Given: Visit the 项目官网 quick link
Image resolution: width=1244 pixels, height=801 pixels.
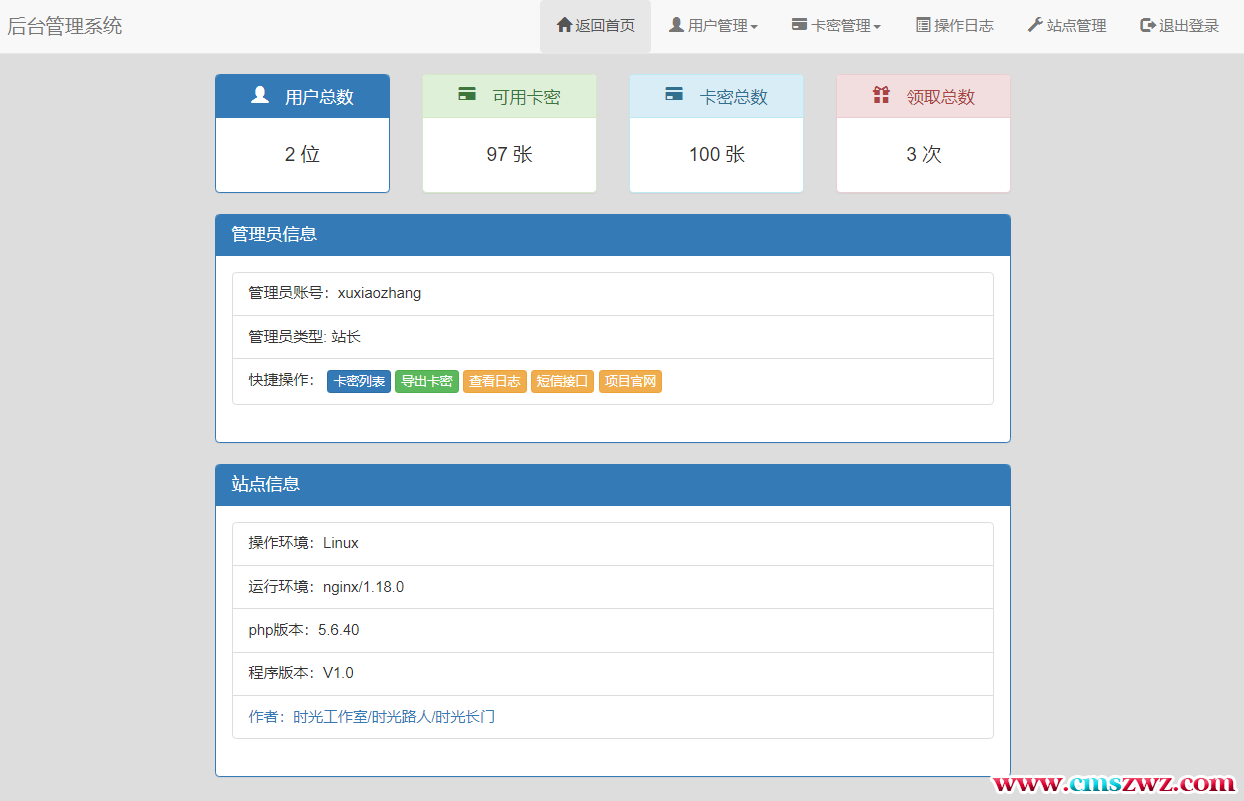Looking at the screenshot, I should pos(630,381).
